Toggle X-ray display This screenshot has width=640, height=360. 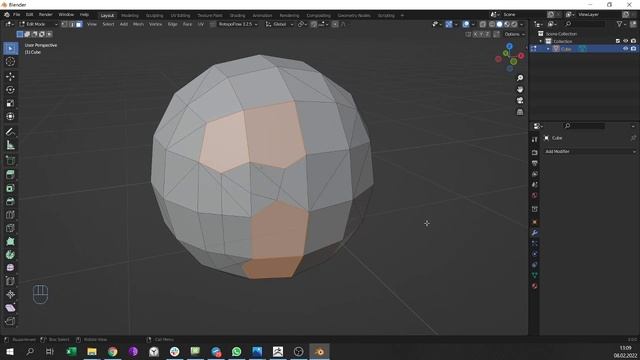[x=482, y=24]
